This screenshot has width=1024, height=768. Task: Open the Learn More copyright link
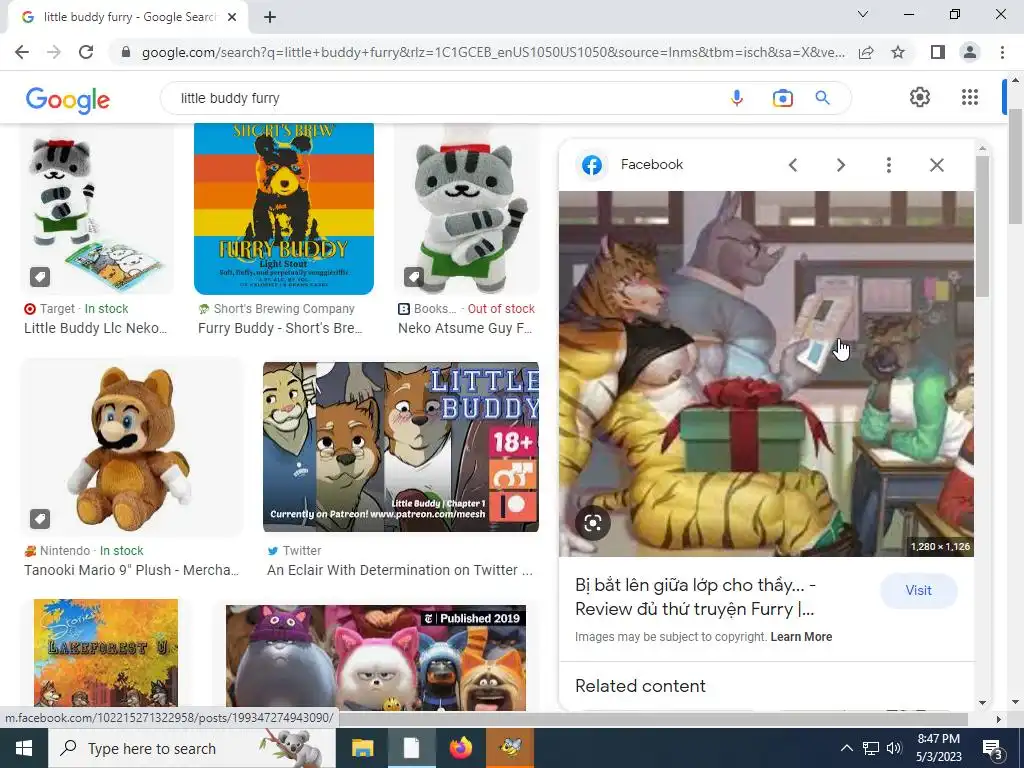coord(801,637)
